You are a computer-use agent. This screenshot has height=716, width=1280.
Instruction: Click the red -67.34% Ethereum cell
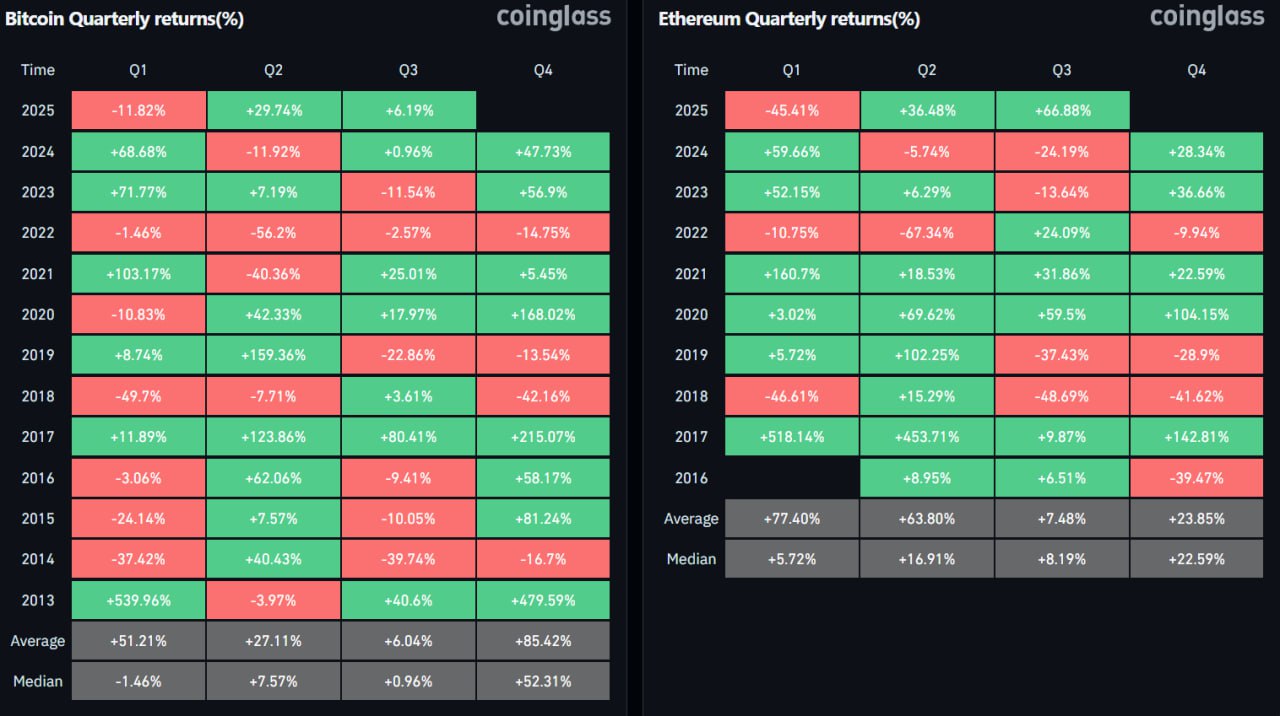click(927, 233)
